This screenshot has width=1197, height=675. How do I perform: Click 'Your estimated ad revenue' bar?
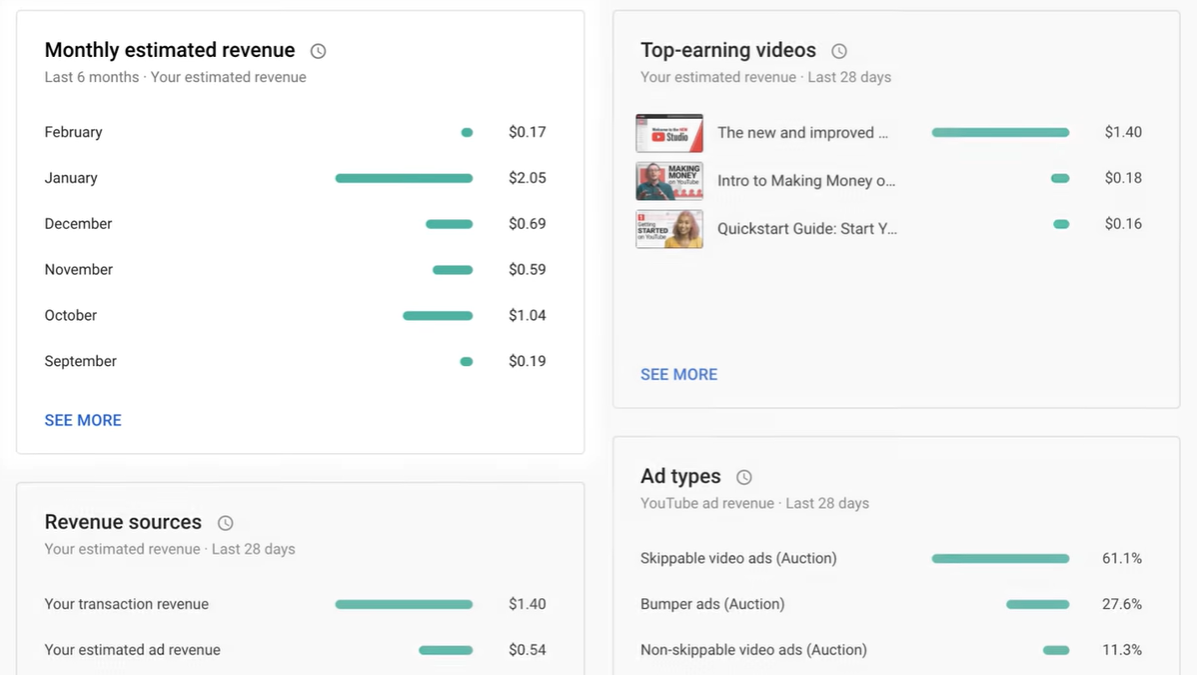[446, 649]
